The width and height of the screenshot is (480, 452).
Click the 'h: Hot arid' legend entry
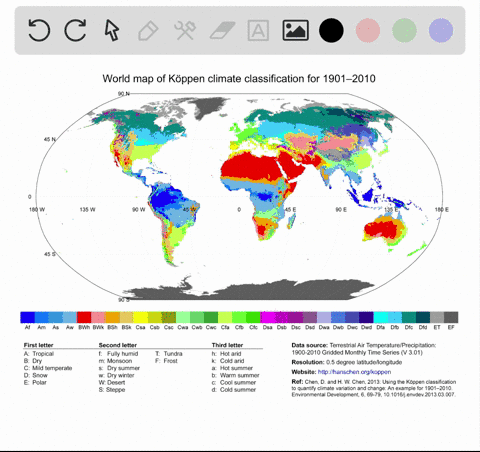click(227, 354)
